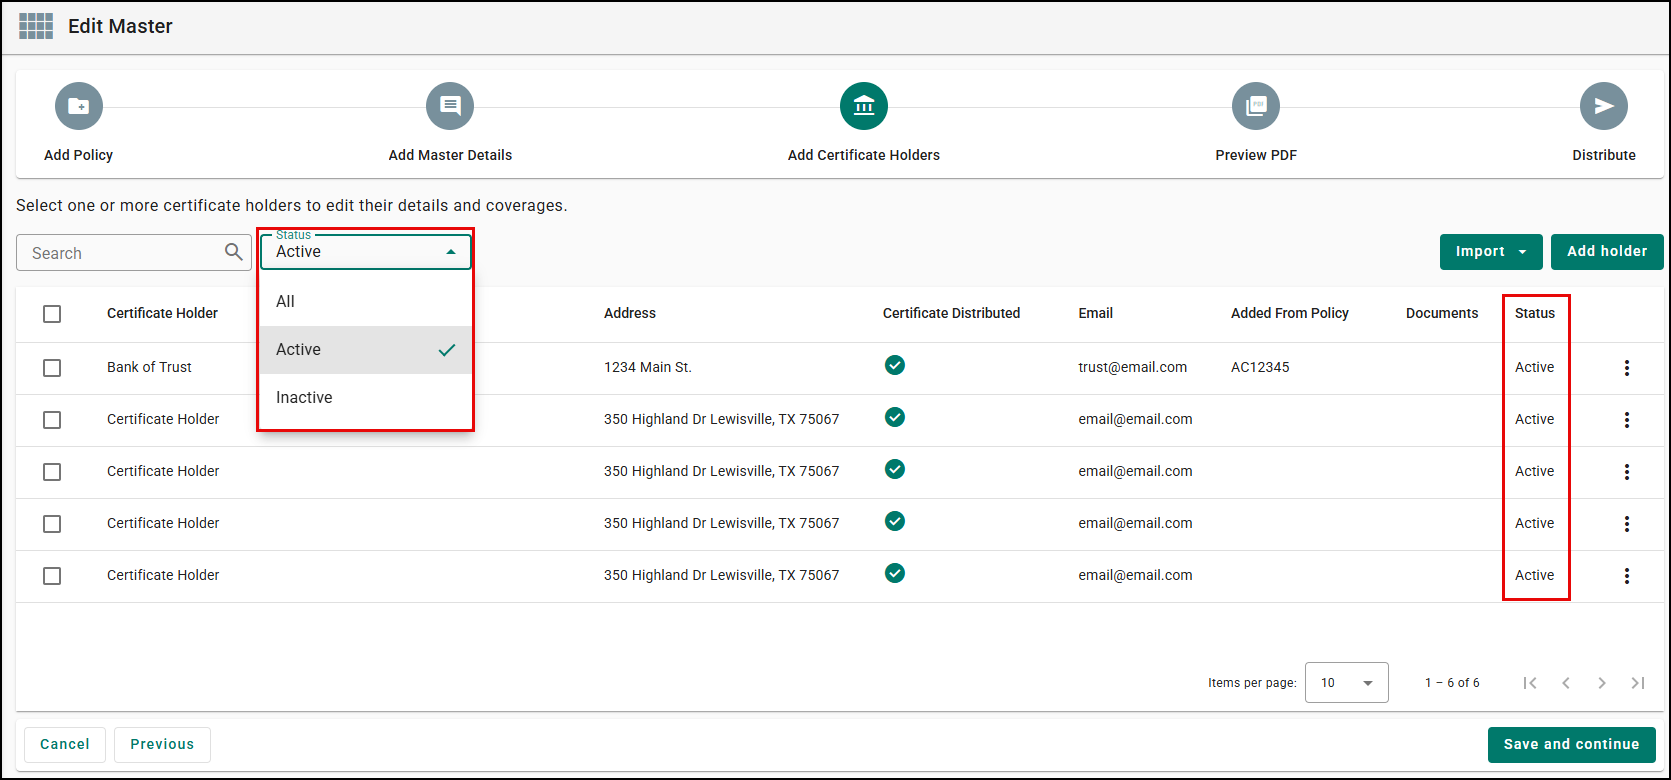
Task: Check the Bank of Trust row checkbox
Action: 52,368
